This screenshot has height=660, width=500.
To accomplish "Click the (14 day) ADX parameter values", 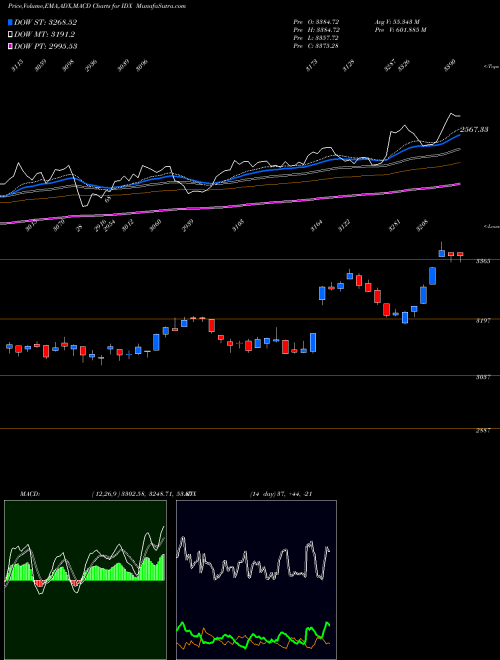I will click(x=281, y=494).
